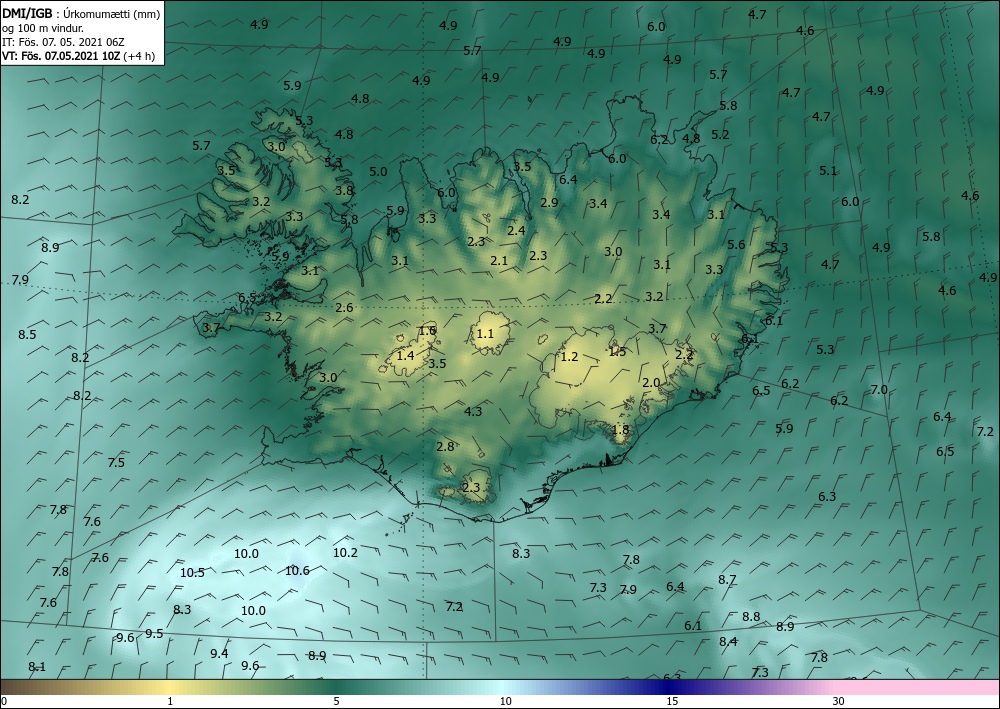Viewport: 1000px width, 709px height.
Task: Click the 5.1 value east of Iceland
Action: coord(828,171)
